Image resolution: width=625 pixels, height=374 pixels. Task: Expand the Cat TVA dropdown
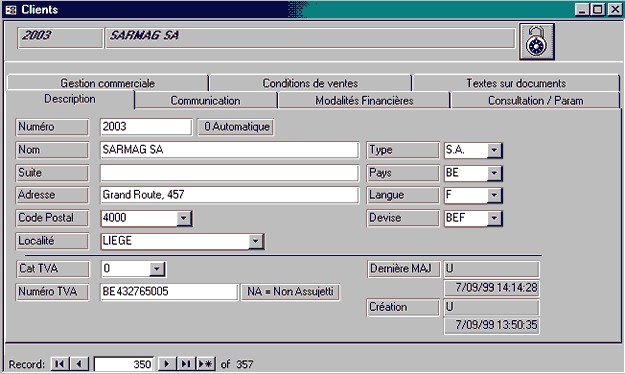click(x=157, y=269)
